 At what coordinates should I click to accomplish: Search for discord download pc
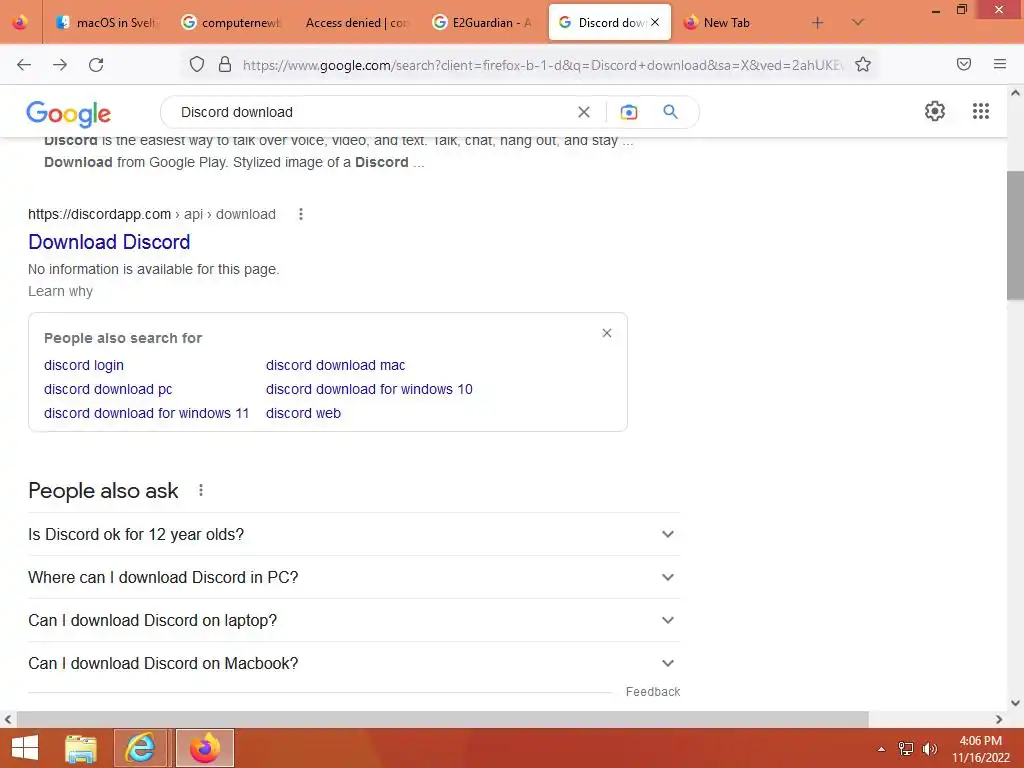coord(108,389)
